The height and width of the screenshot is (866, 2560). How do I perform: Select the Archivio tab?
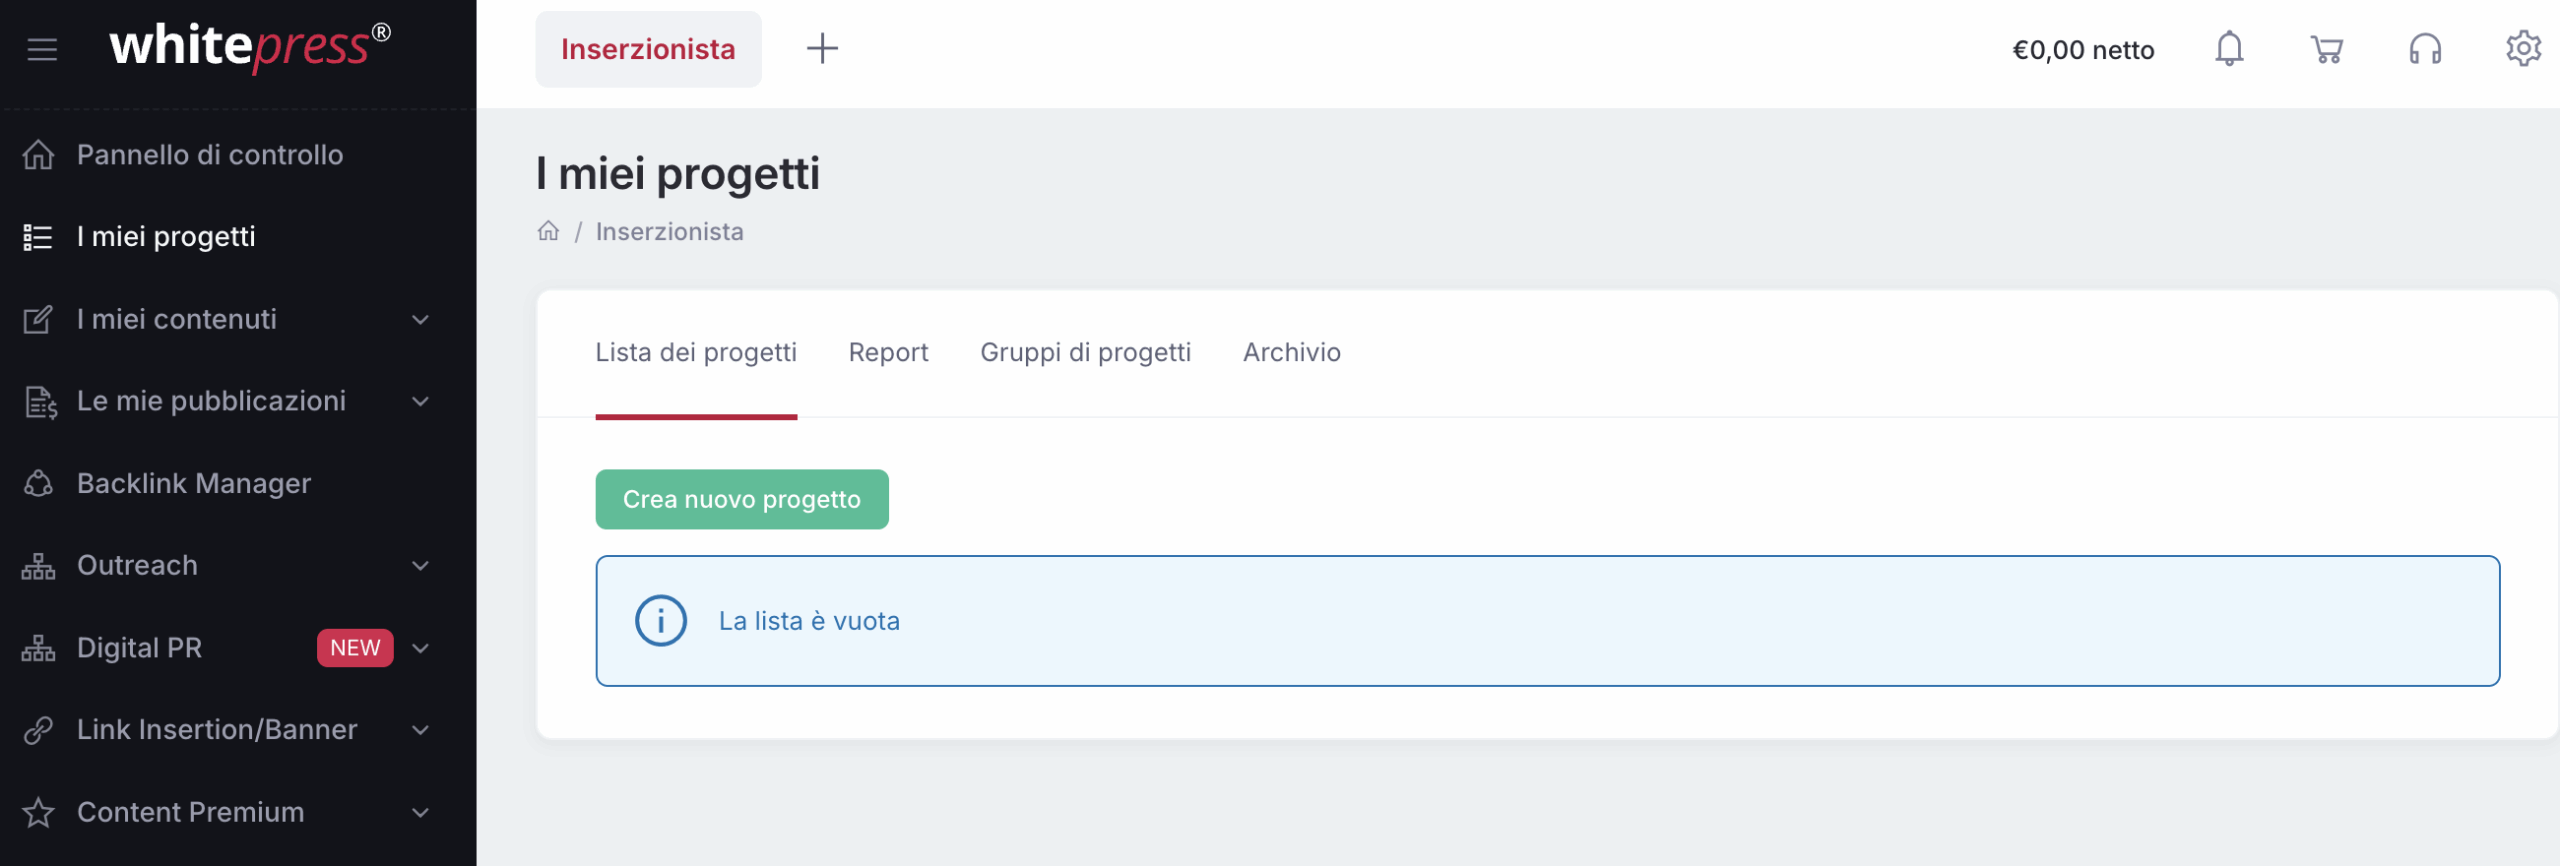pos(1291,352)
